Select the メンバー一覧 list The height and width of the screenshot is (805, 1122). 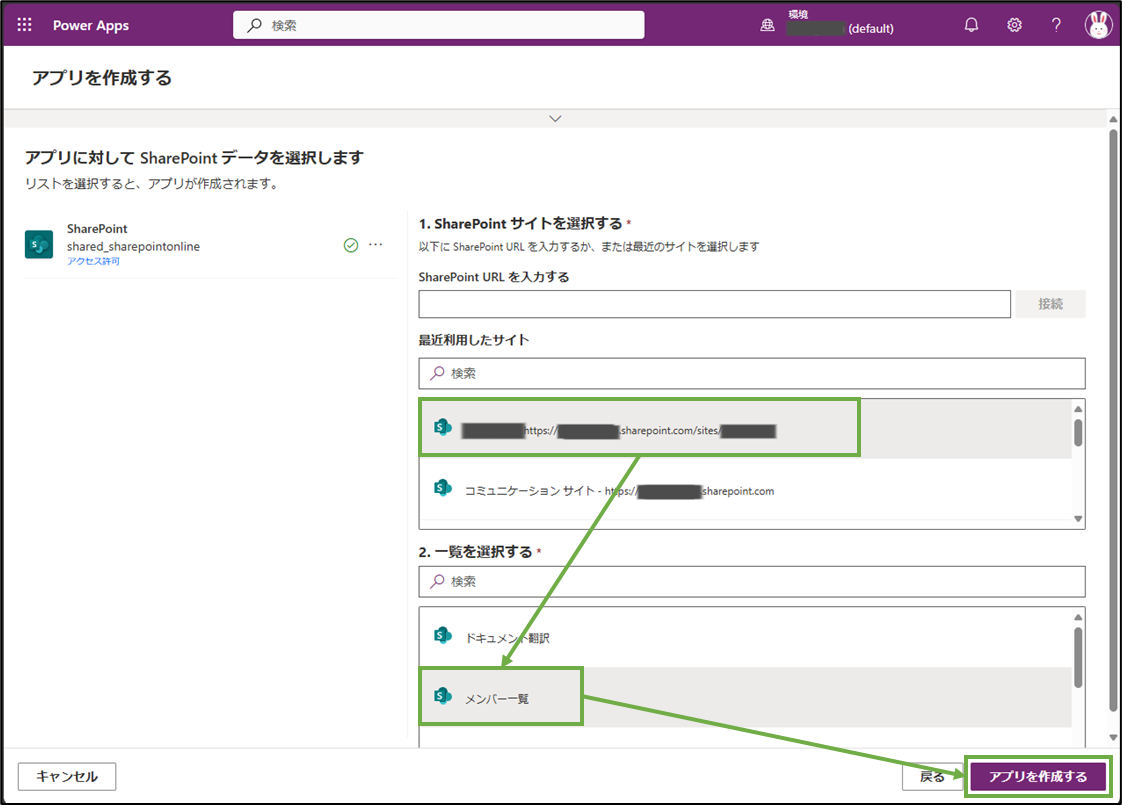[x=745, y=698]
